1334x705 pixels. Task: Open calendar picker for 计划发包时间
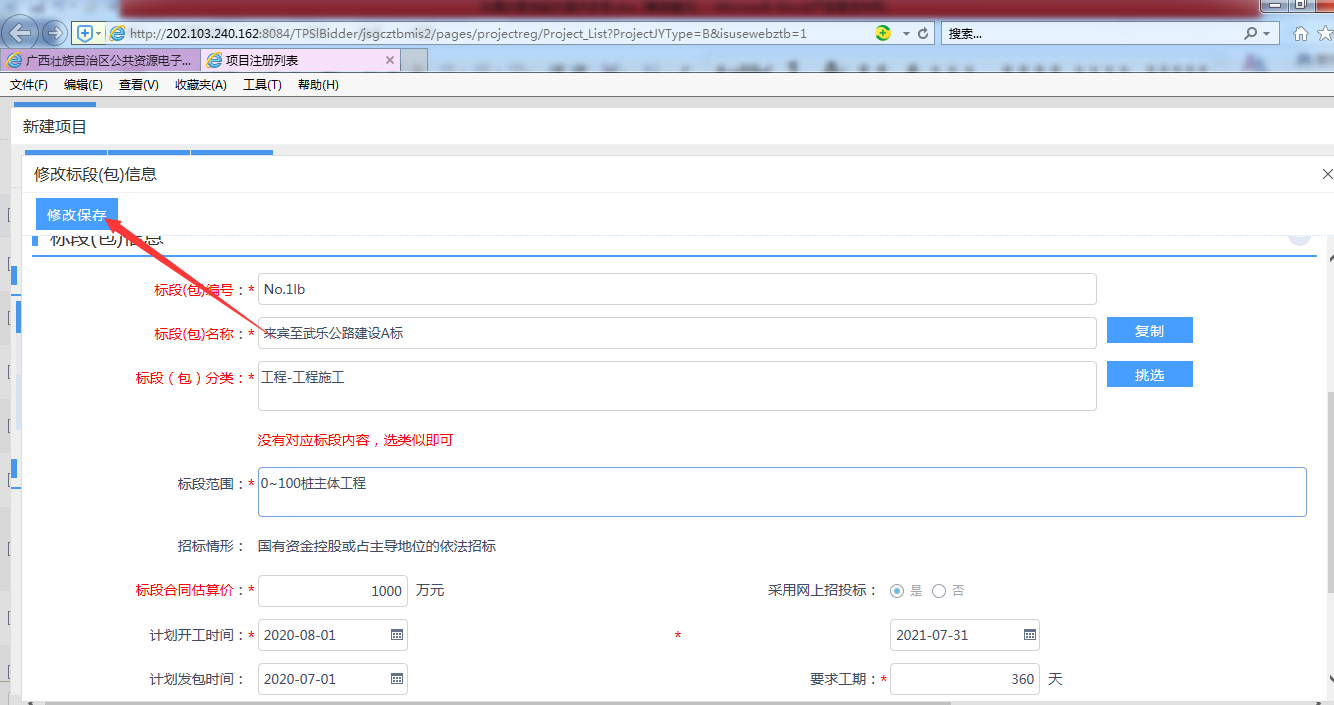point(396,679)
